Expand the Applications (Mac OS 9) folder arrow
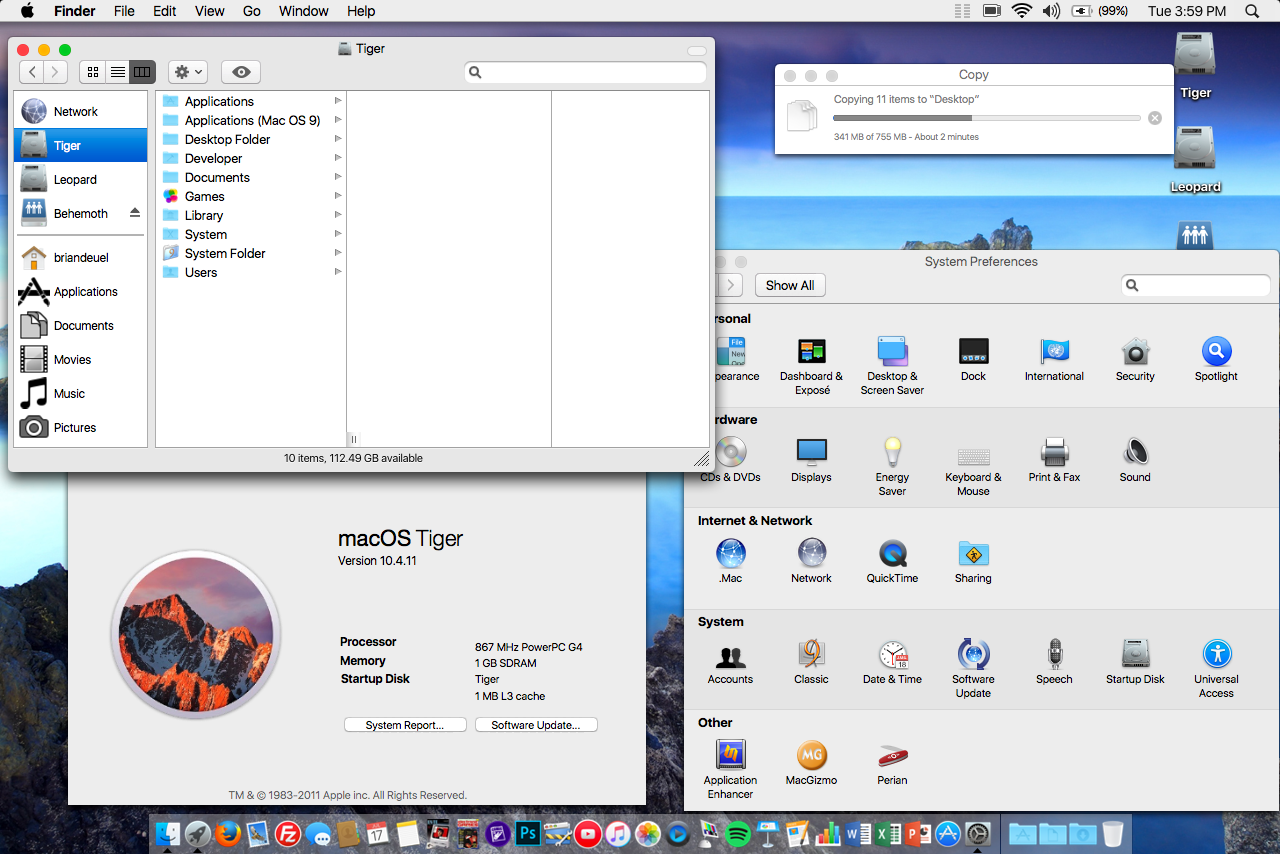1280x854 pixels. [338, 120]
